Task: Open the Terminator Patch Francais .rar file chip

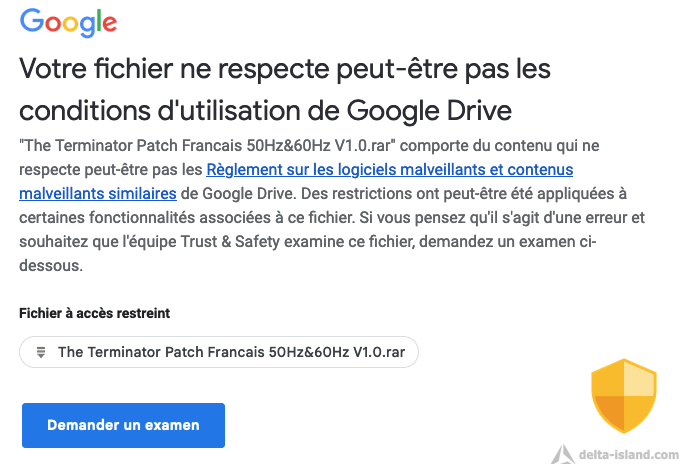Action: pos(219,352)
